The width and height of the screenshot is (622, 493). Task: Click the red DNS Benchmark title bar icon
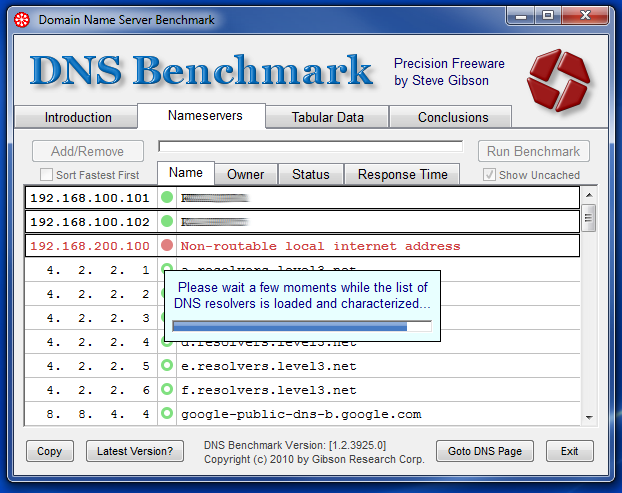point(22,19)
